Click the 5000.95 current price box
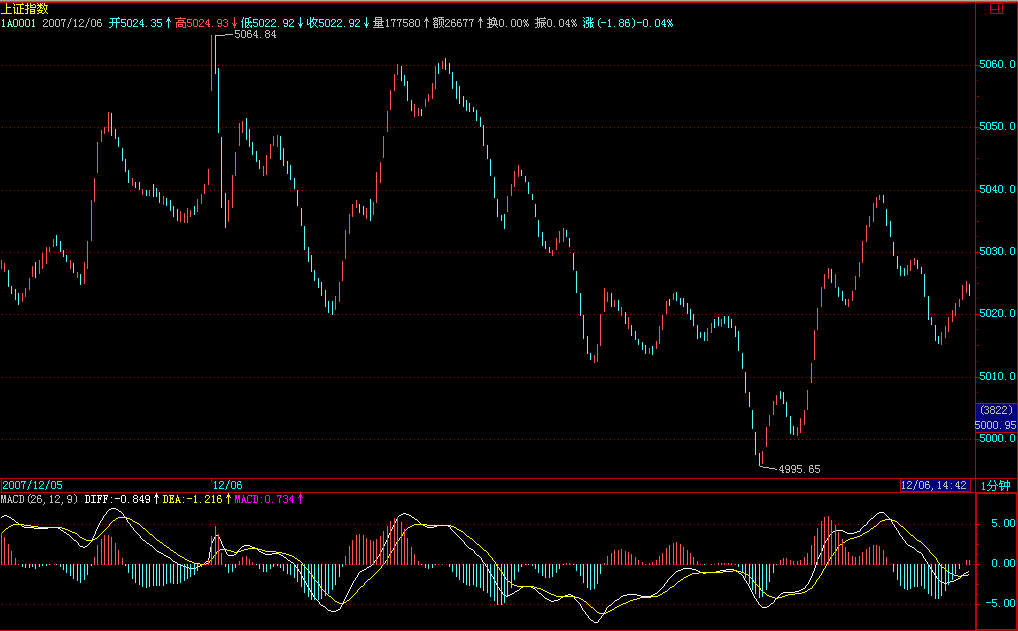Viewport: 1018px width, 631px height. pyautogui.click(x=994, y=423)
